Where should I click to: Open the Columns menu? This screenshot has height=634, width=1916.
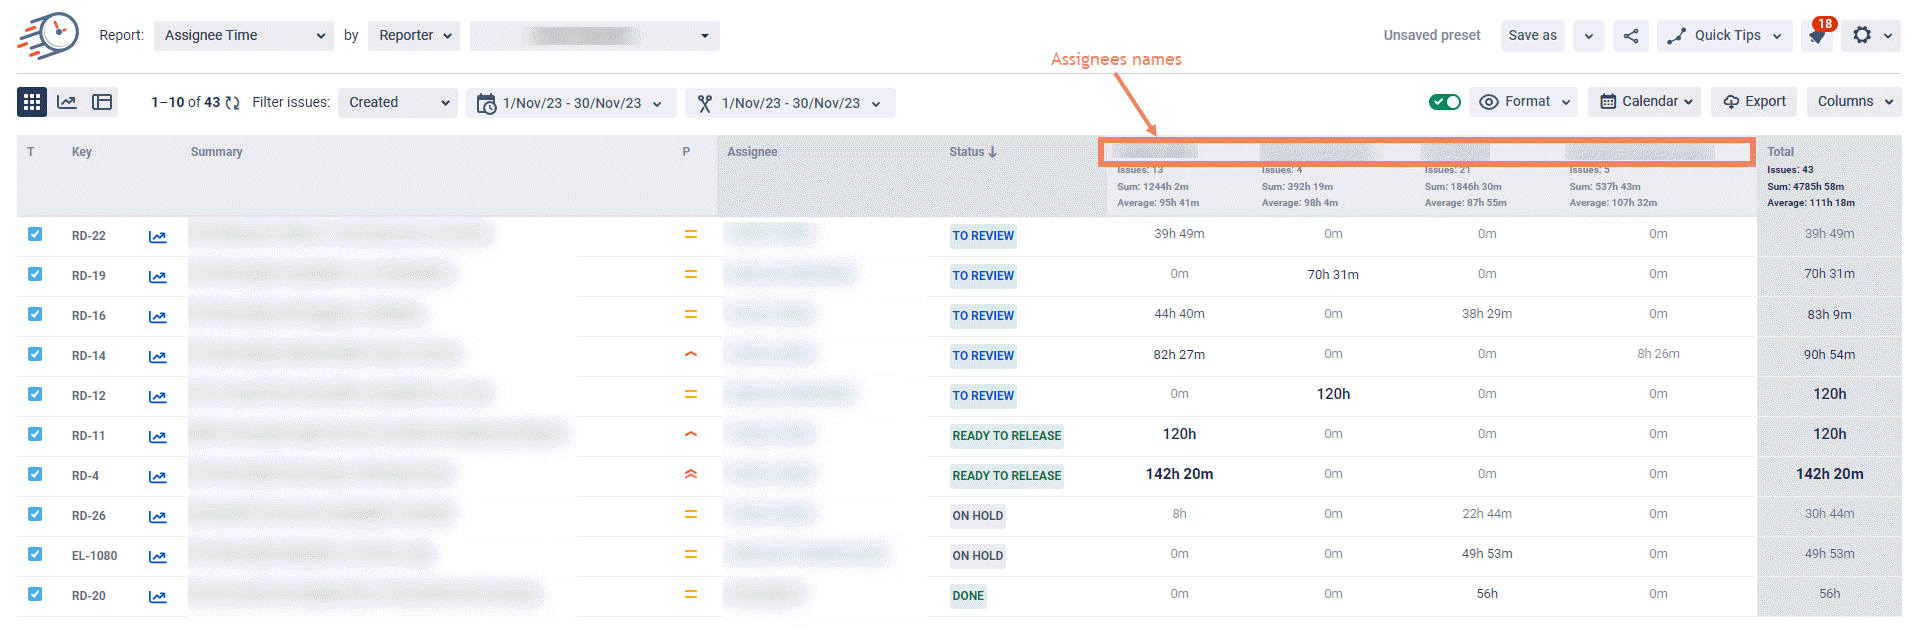point(1855,102)
